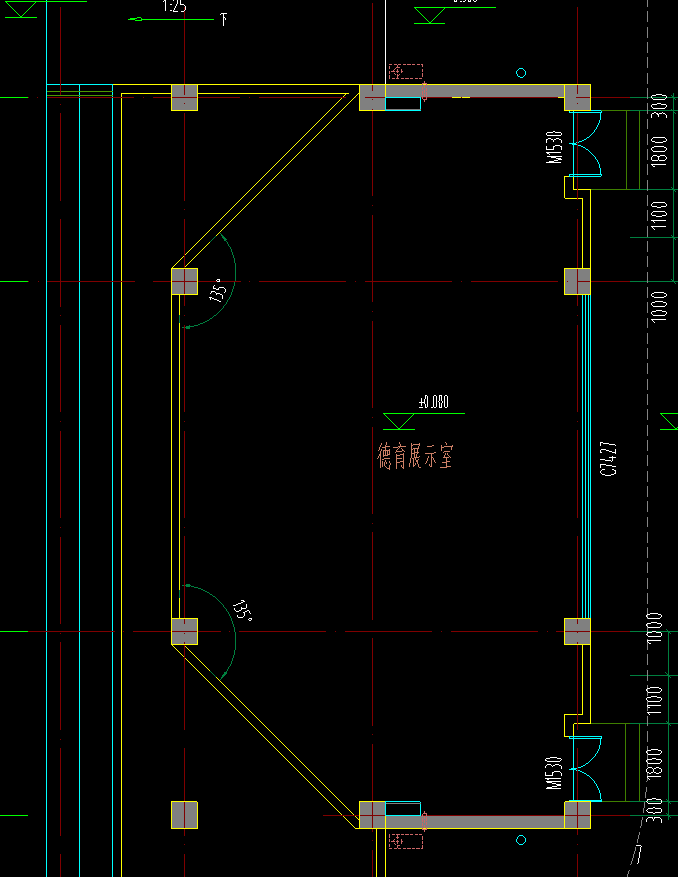Select red dashed box above top wall

coord(406,72)
